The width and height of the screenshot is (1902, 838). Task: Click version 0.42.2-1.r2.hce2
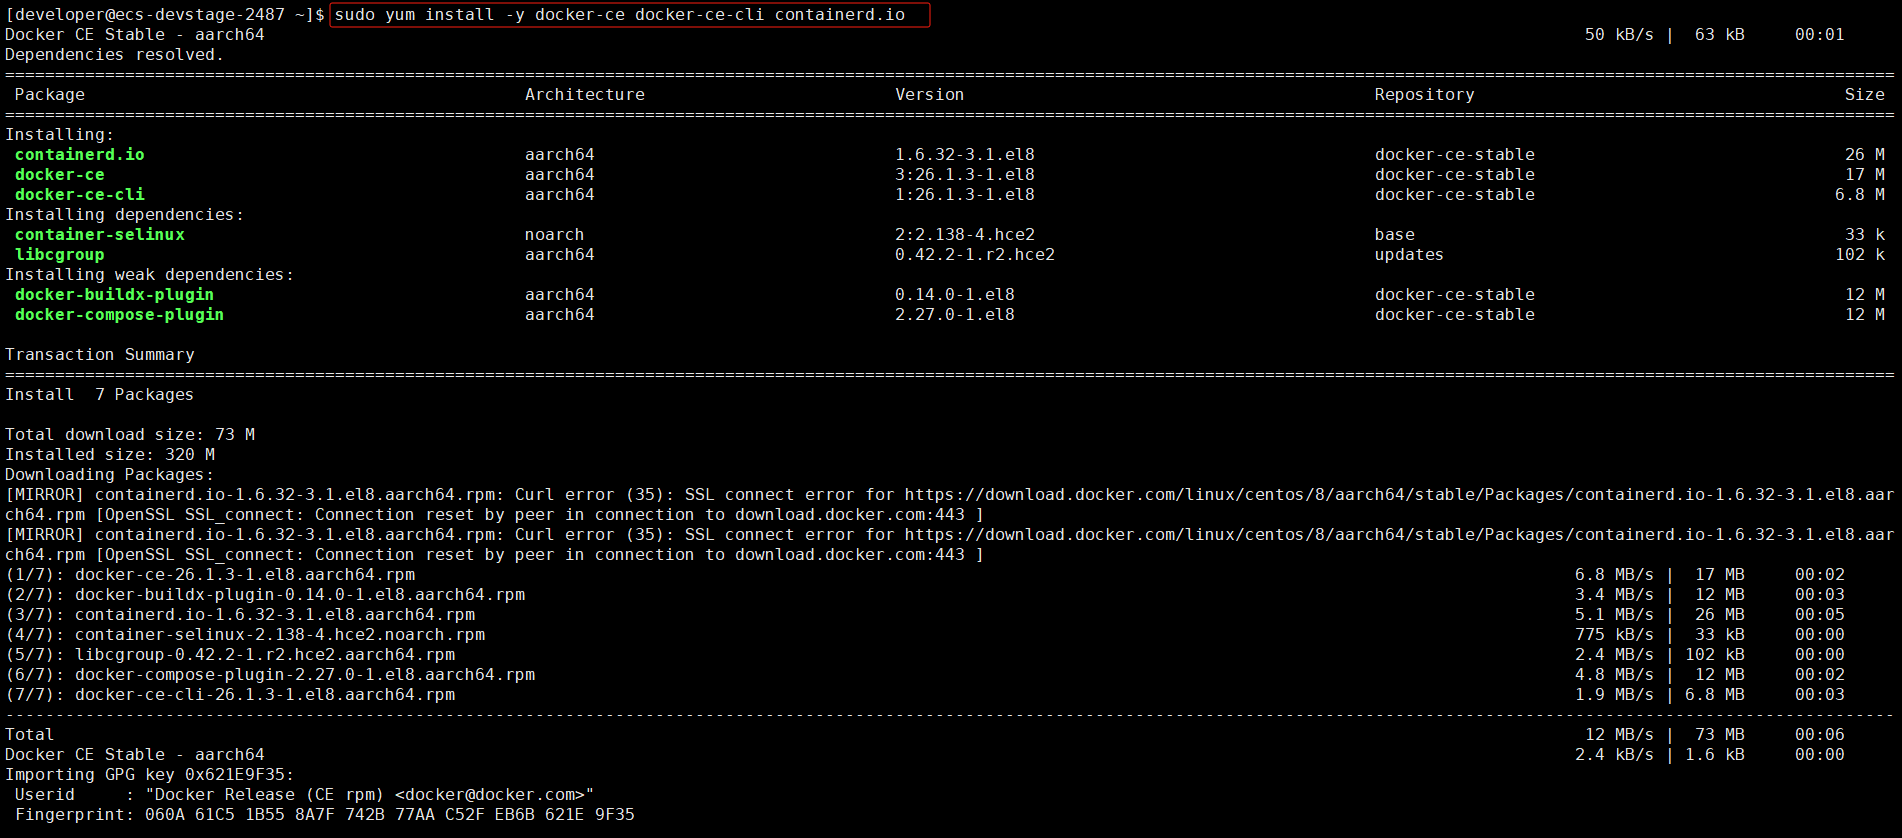(975, 255)
